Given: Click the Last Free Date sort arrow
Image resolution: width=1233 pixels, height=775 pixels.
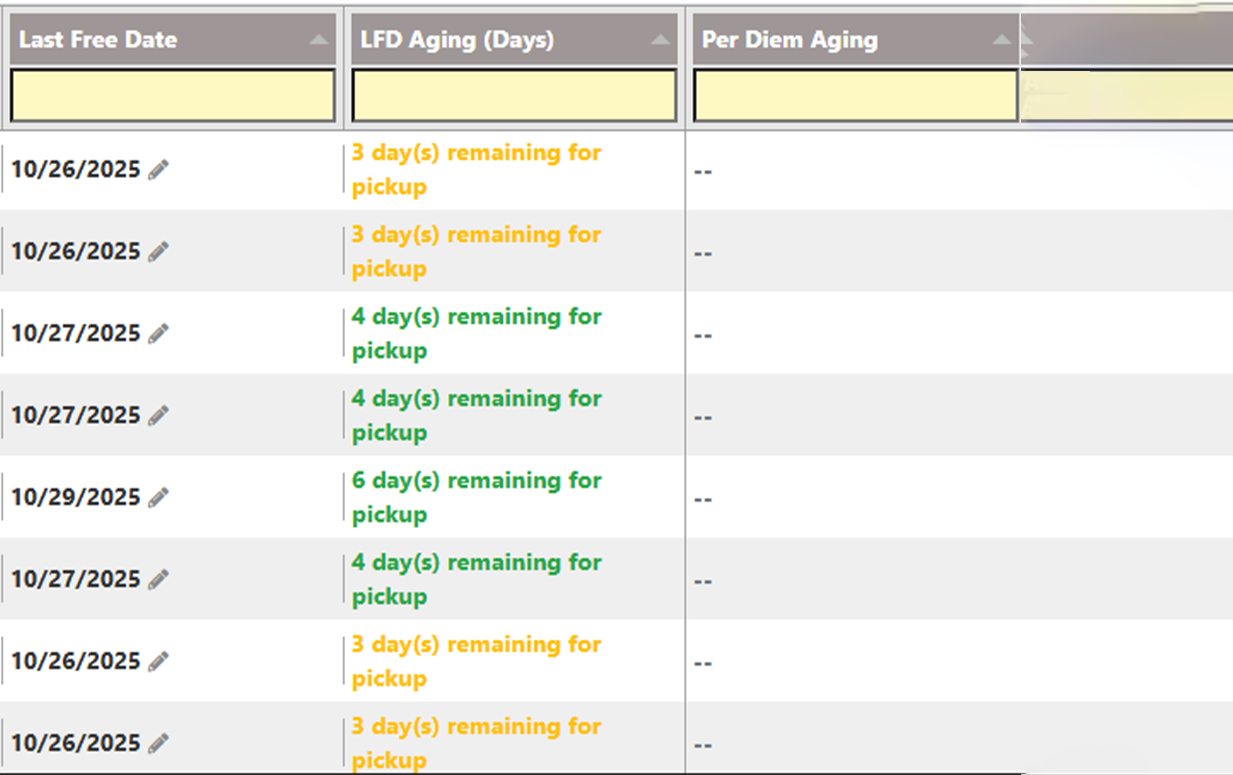Looking at the screenshot, I should click(x=318, y=40).
